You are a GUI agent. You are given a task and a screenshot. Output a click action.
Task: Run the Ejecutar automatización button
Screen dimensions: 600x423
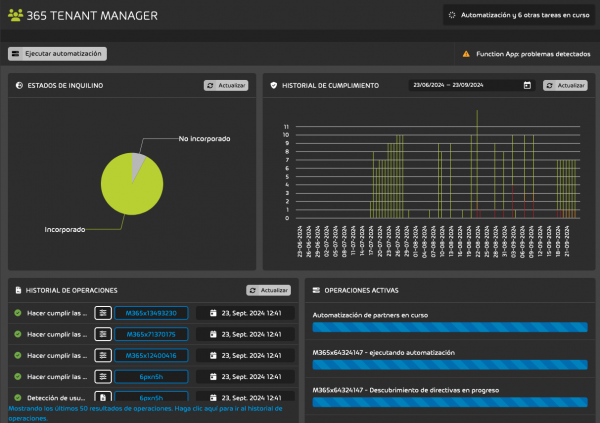tap(57, 54)
